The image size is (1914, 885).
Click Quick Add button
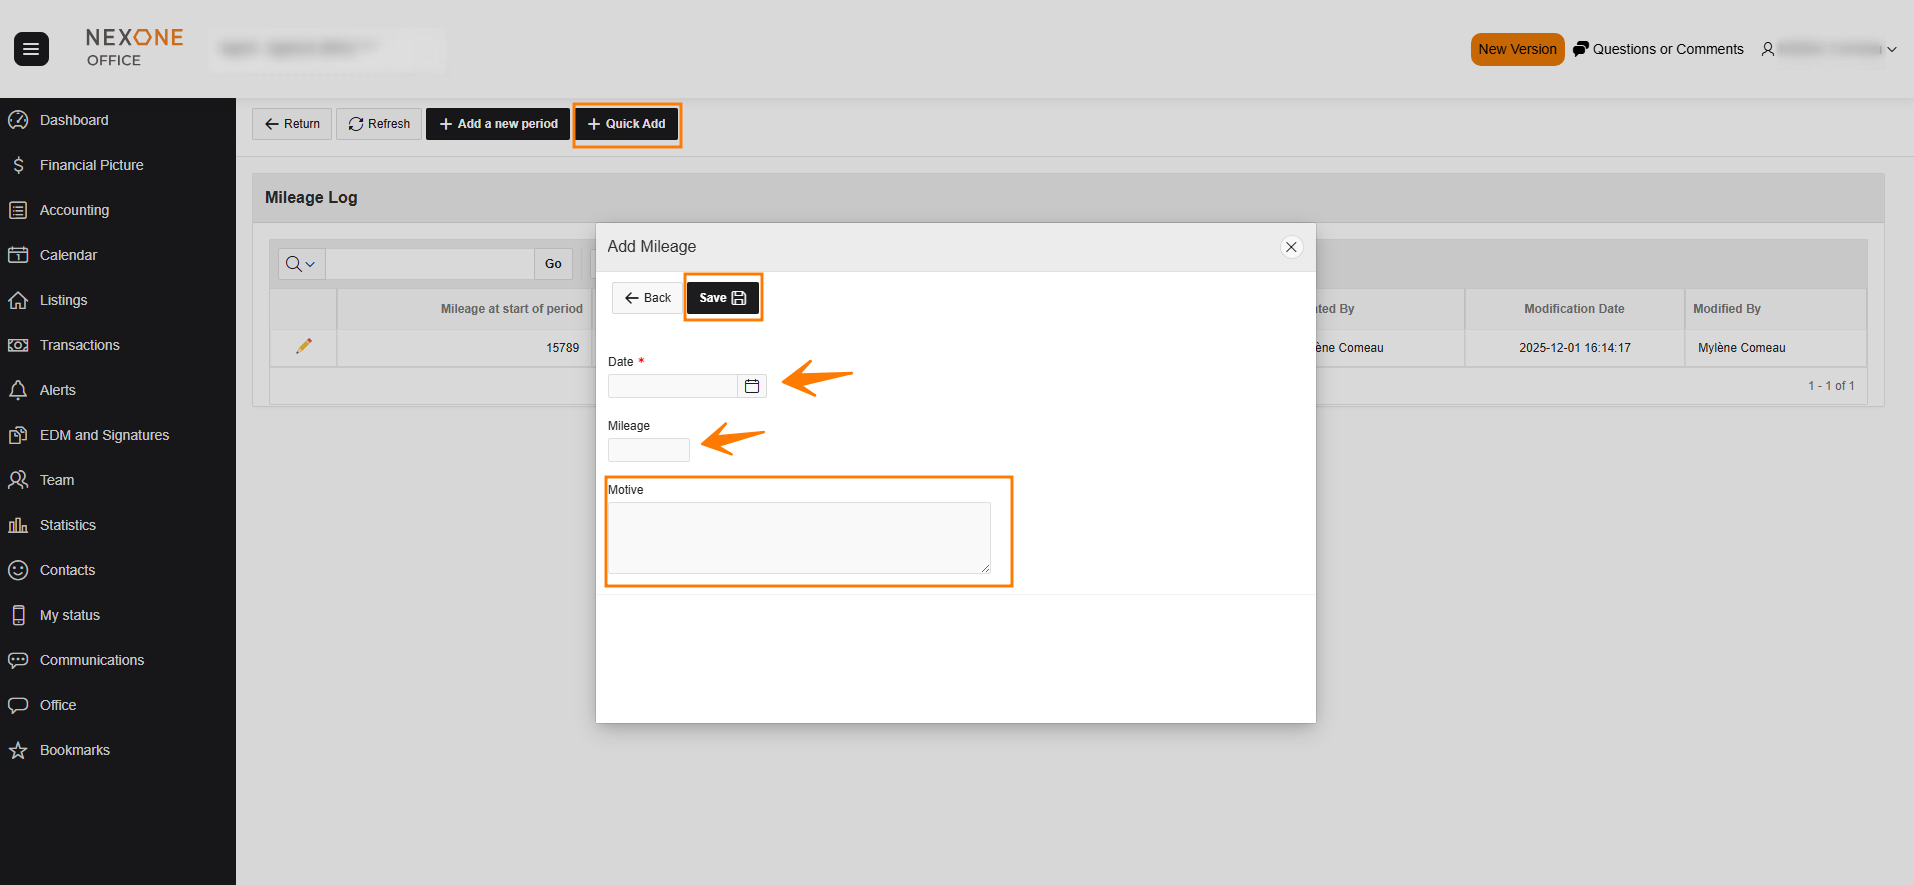coord(627,124)
